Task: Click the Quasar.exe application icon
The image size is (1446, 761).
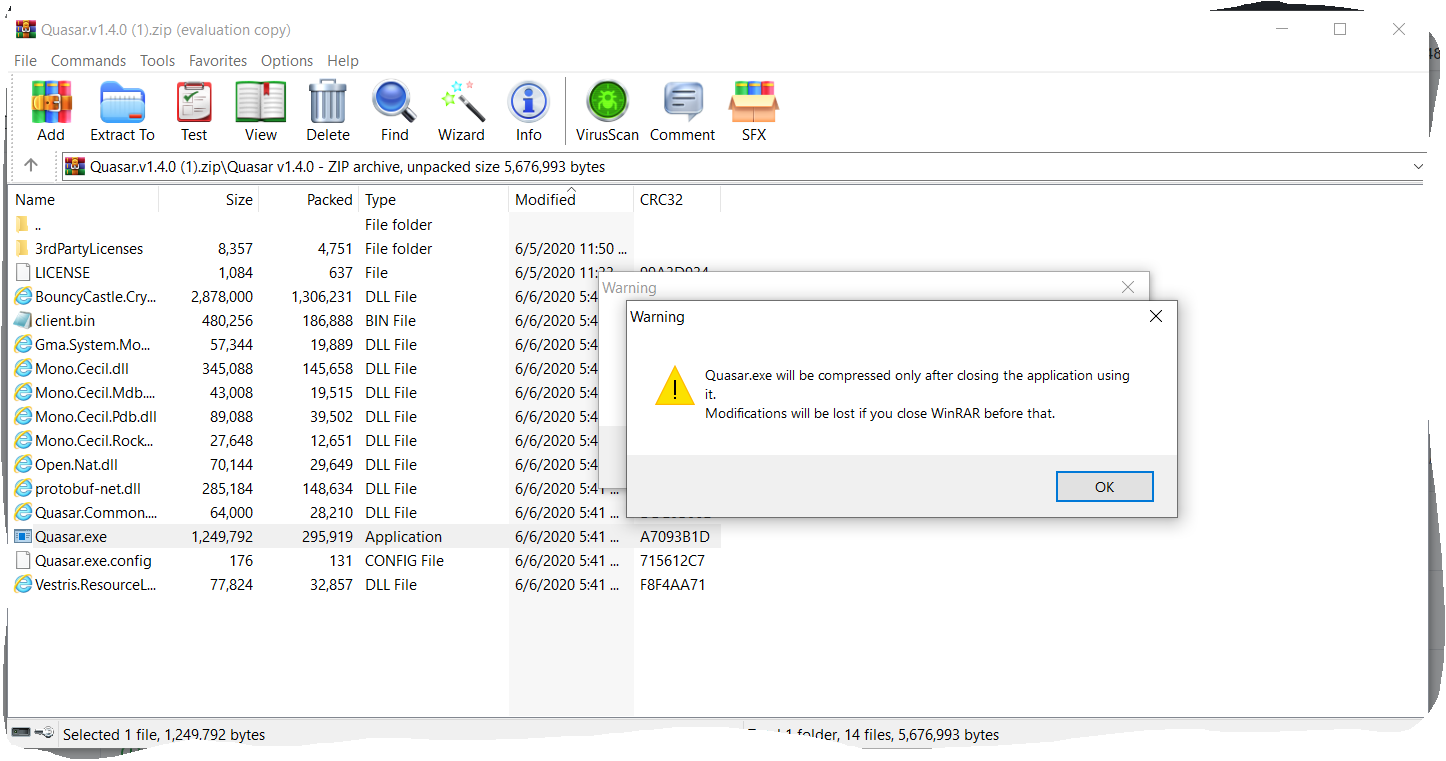Action: 23,537
